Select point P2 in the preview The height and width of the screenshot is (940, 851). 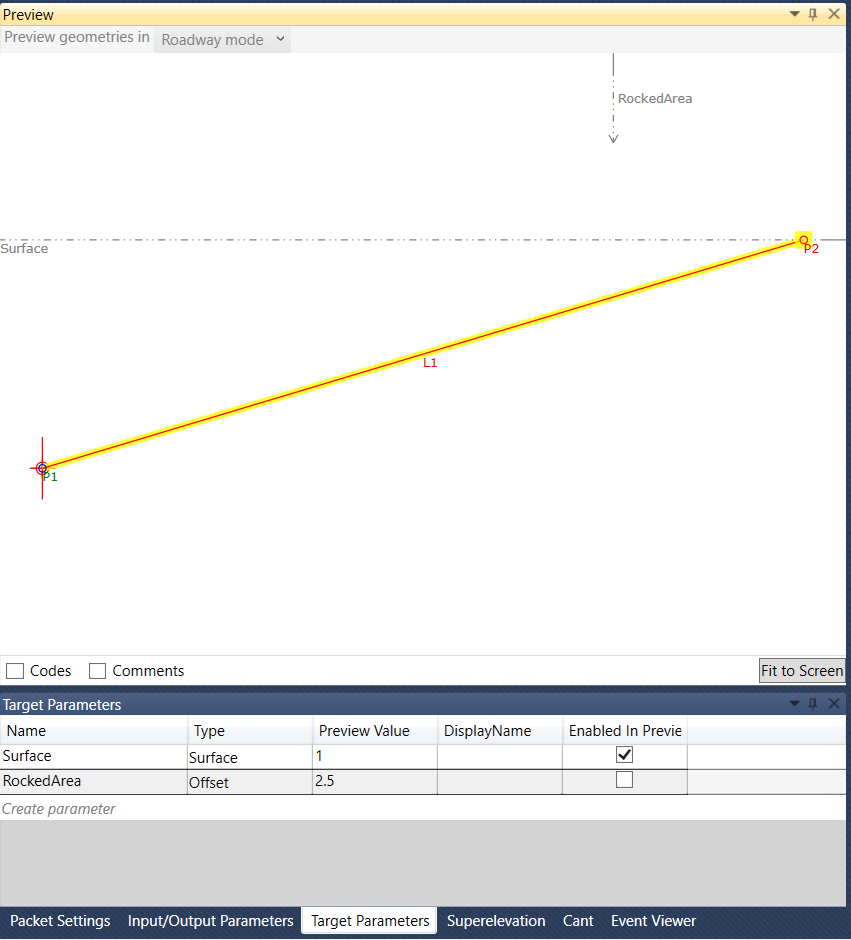pyautogui.click(x=803, y=239)
